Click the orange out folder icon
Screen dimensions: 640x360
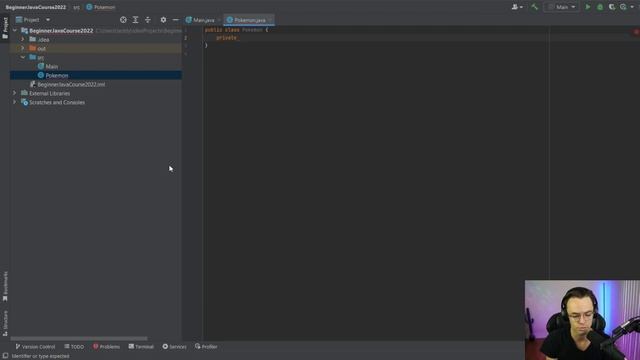33,48
